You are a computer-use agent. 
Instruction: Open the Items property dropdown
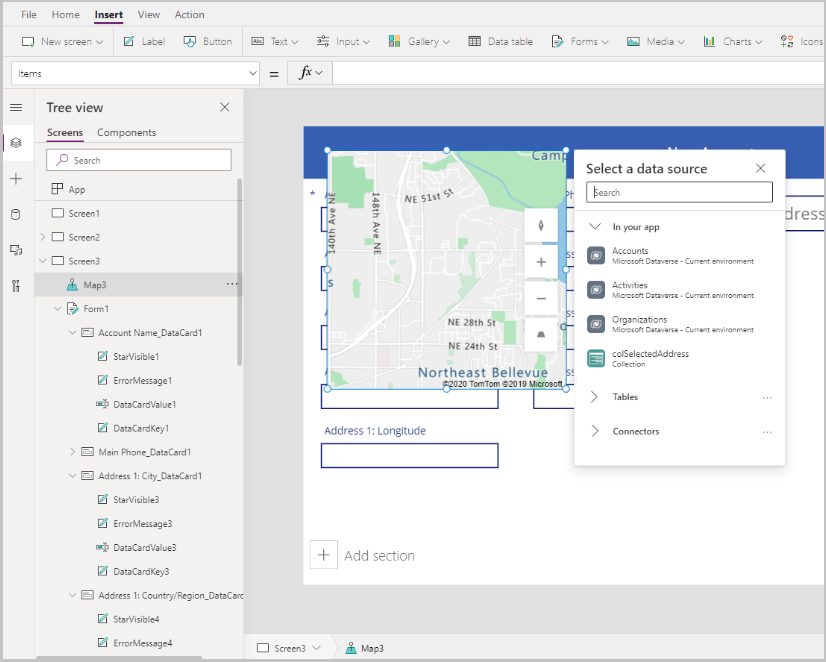click(x=252, y=73)
